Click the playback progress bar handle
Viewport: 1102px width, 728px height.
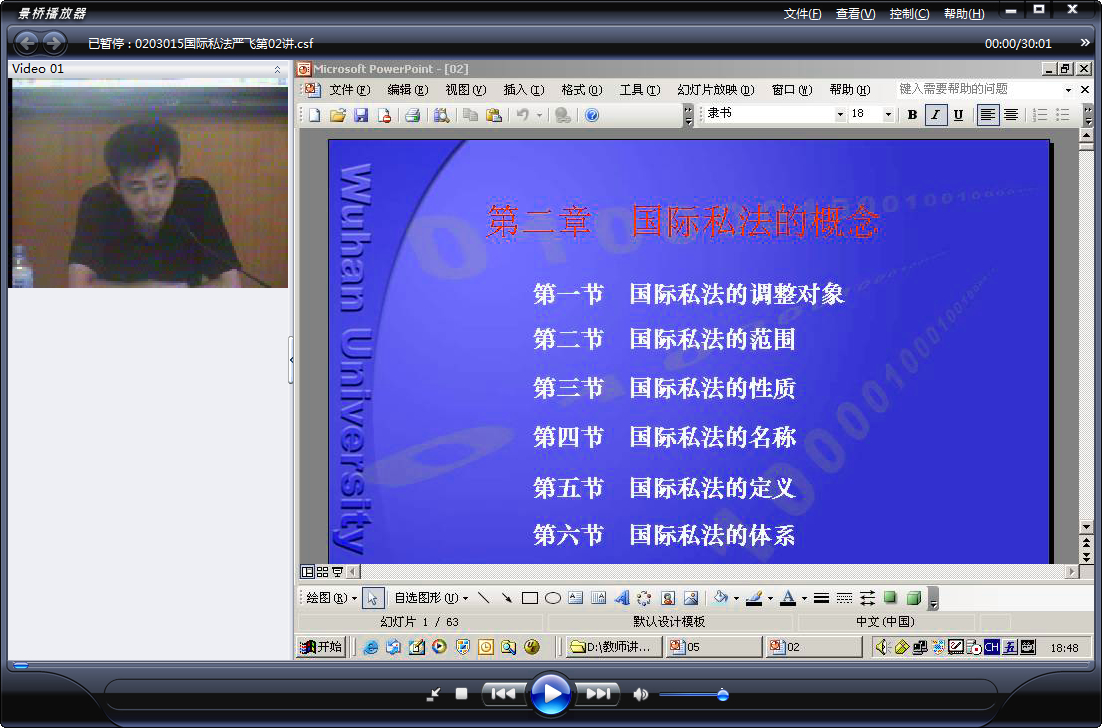[21, 665]
